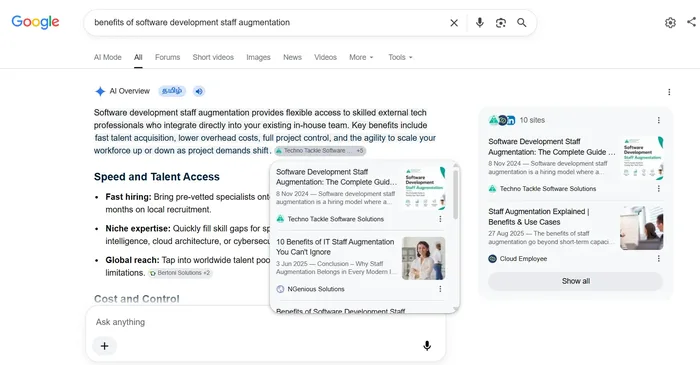This screenshot has width=700, height=365.
Task: Click the Google logo
Action: click(x=35, y=22)
